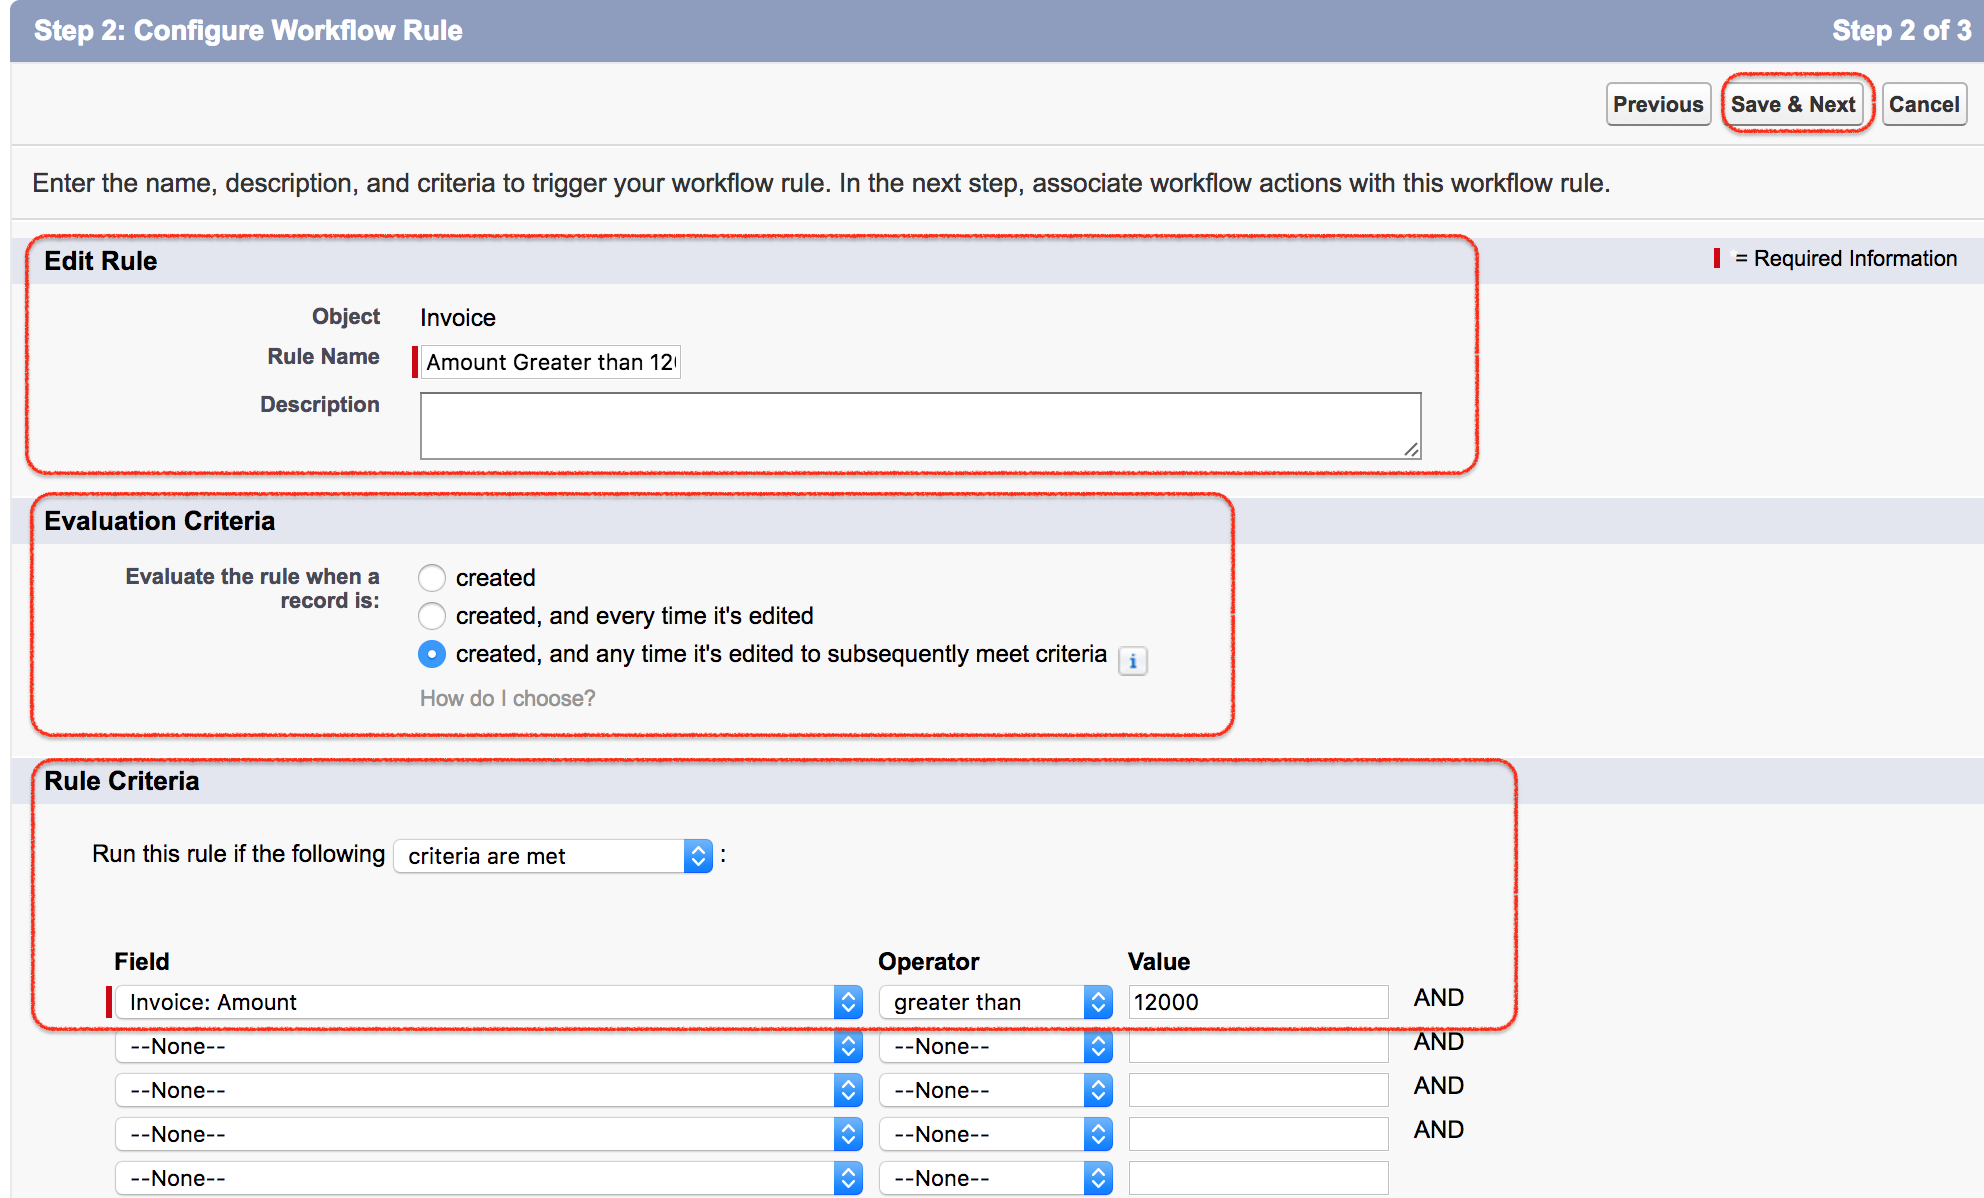Click the 'Field' column header
The height and width of the screenshot is (1198, 1984).
point(142,962)
